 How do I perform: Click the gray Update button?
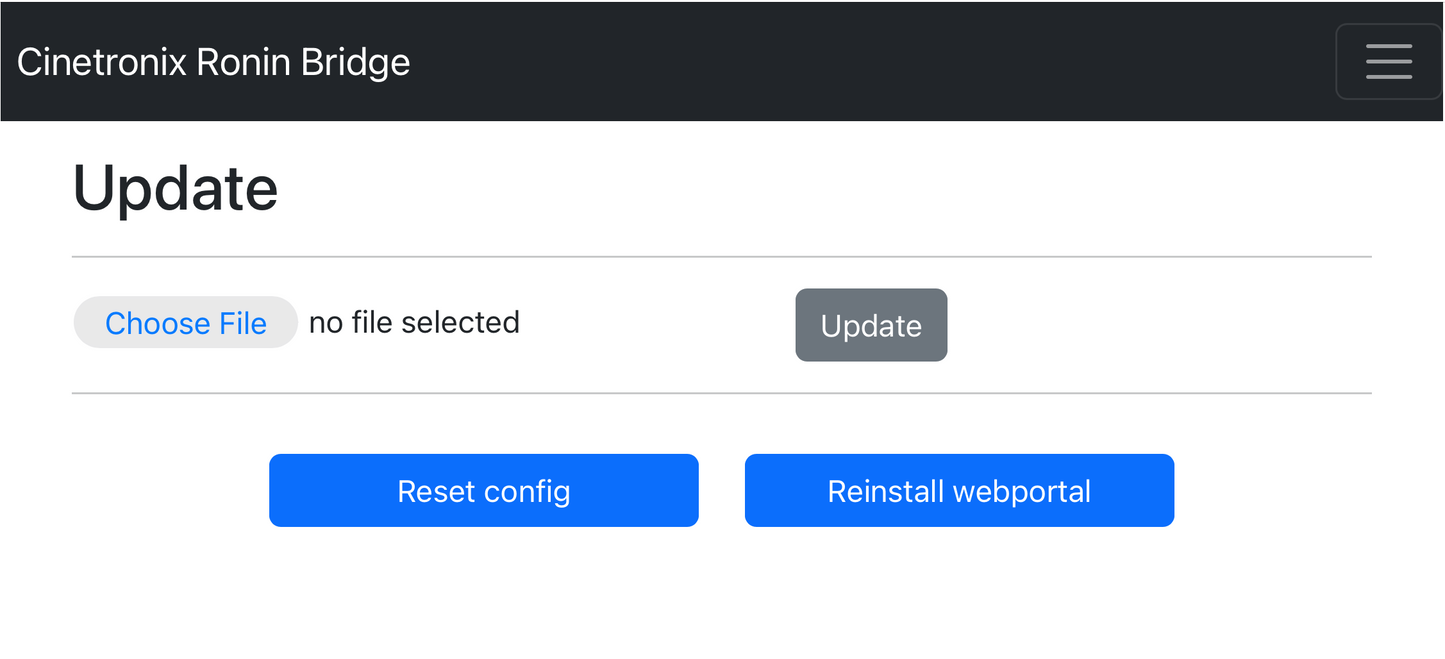(x=871, y=325)
